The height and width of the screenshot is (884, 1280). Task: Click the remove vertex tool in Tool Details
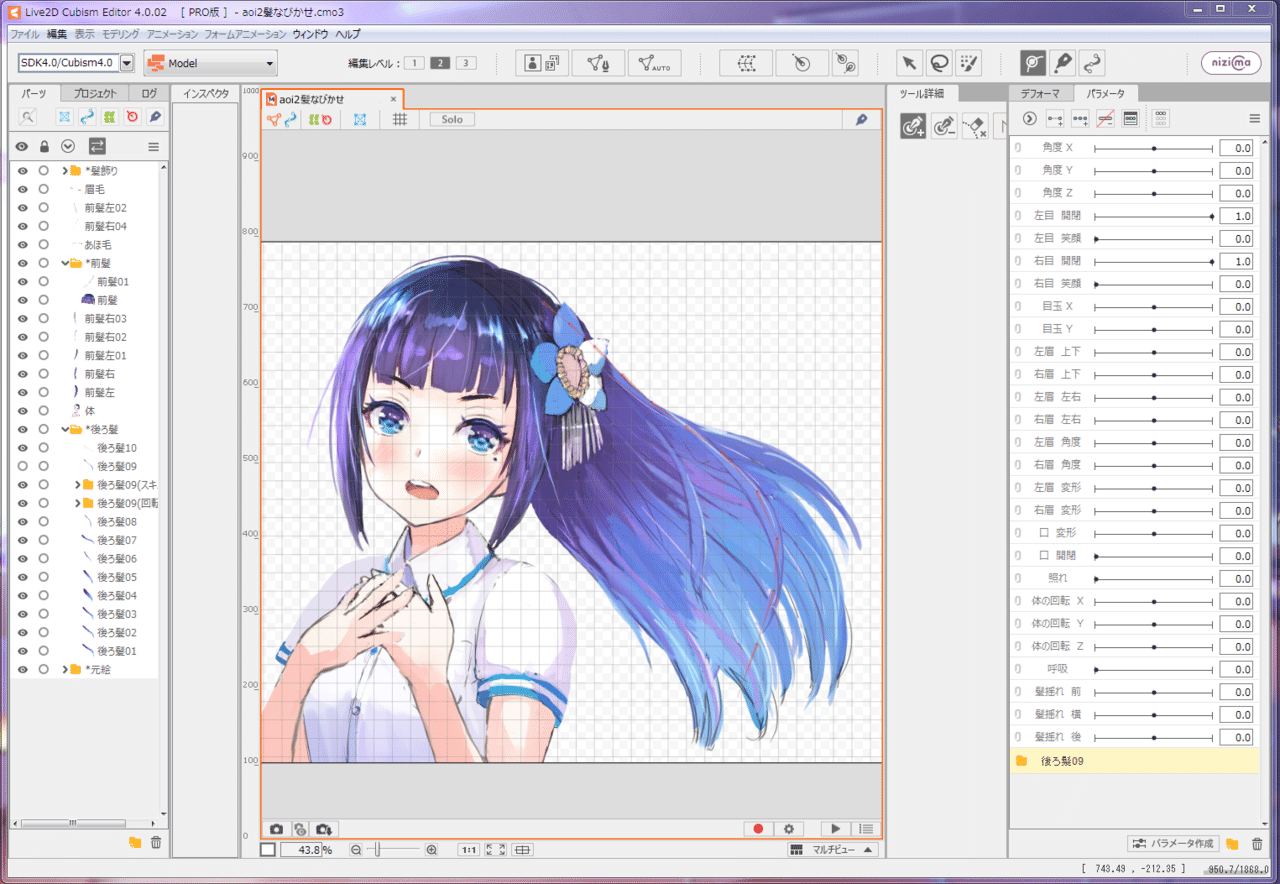pyautogui.click(x=943, y=125)
